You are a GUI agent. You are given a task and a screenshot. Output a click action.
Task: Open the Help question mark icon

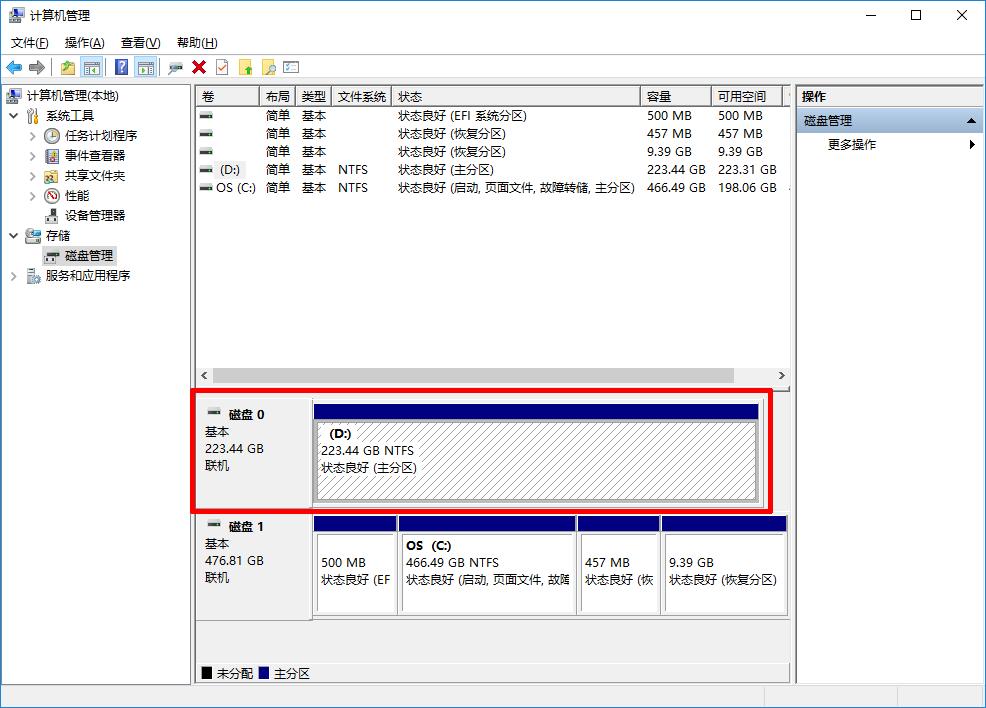(121, 67)
